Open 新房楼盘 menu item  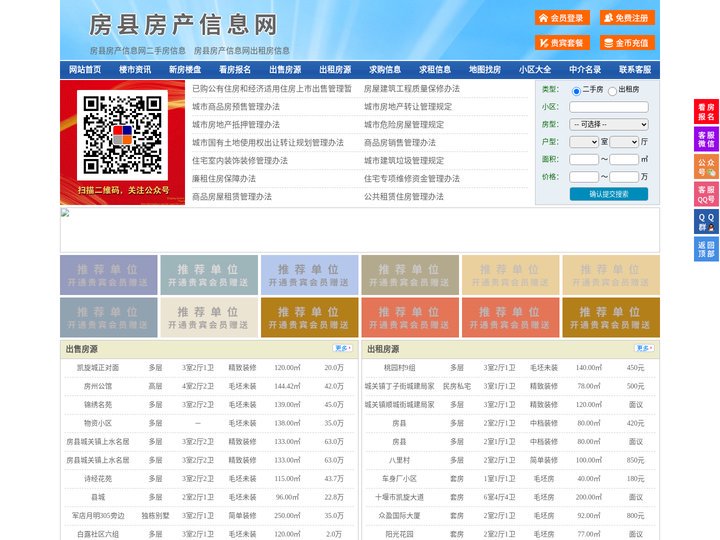point(185,70)
